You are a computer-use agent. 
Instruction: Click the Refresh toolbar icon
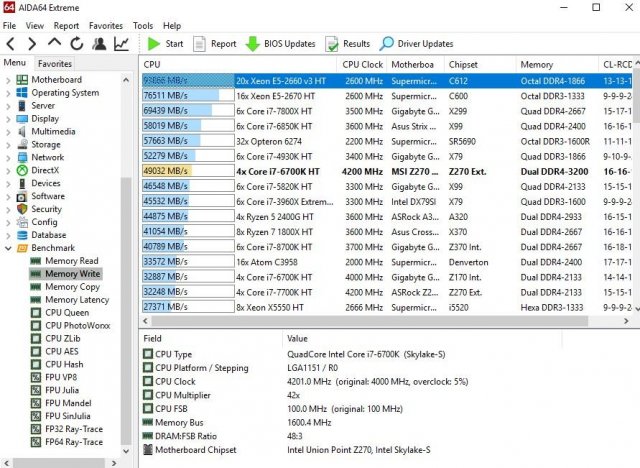pos(77,44)
